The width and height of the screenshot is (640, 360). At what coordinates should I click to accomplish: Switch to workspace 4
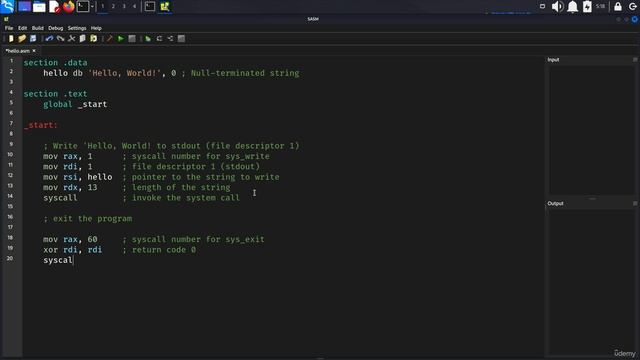coord(134,6)
